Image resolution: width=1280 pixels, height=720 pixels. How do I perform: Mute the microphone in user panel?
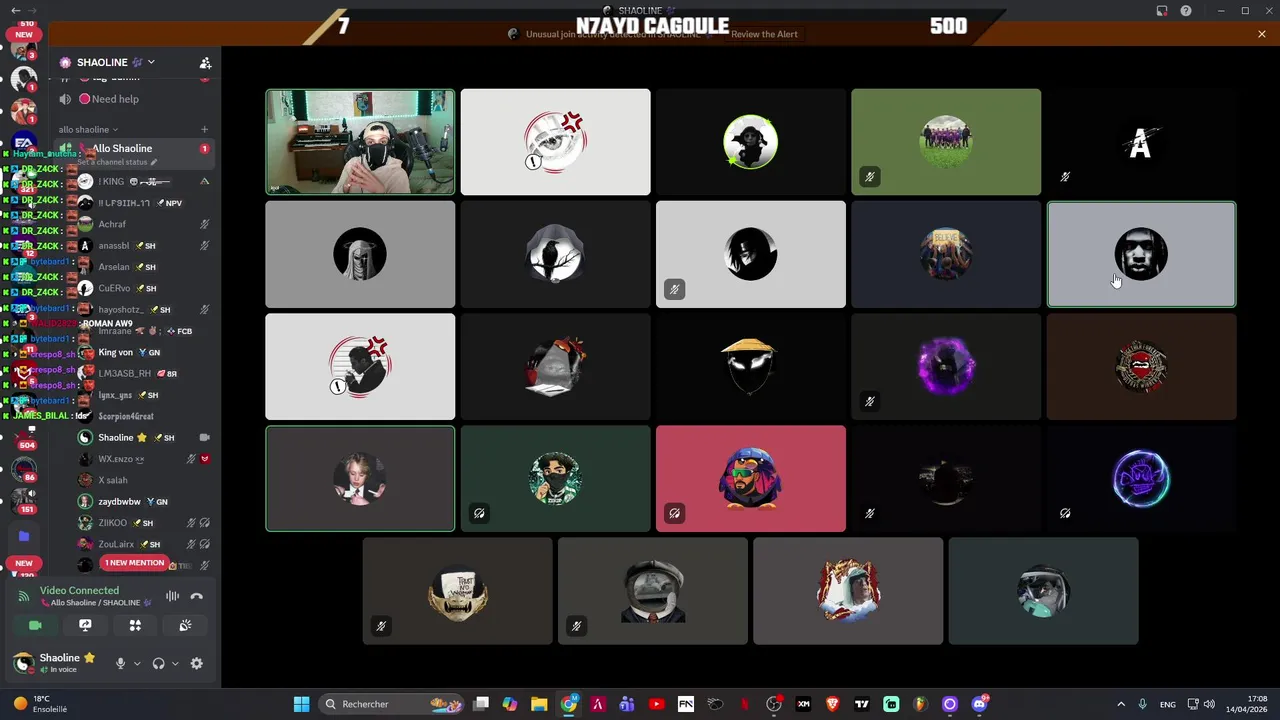tap(120, 663)
